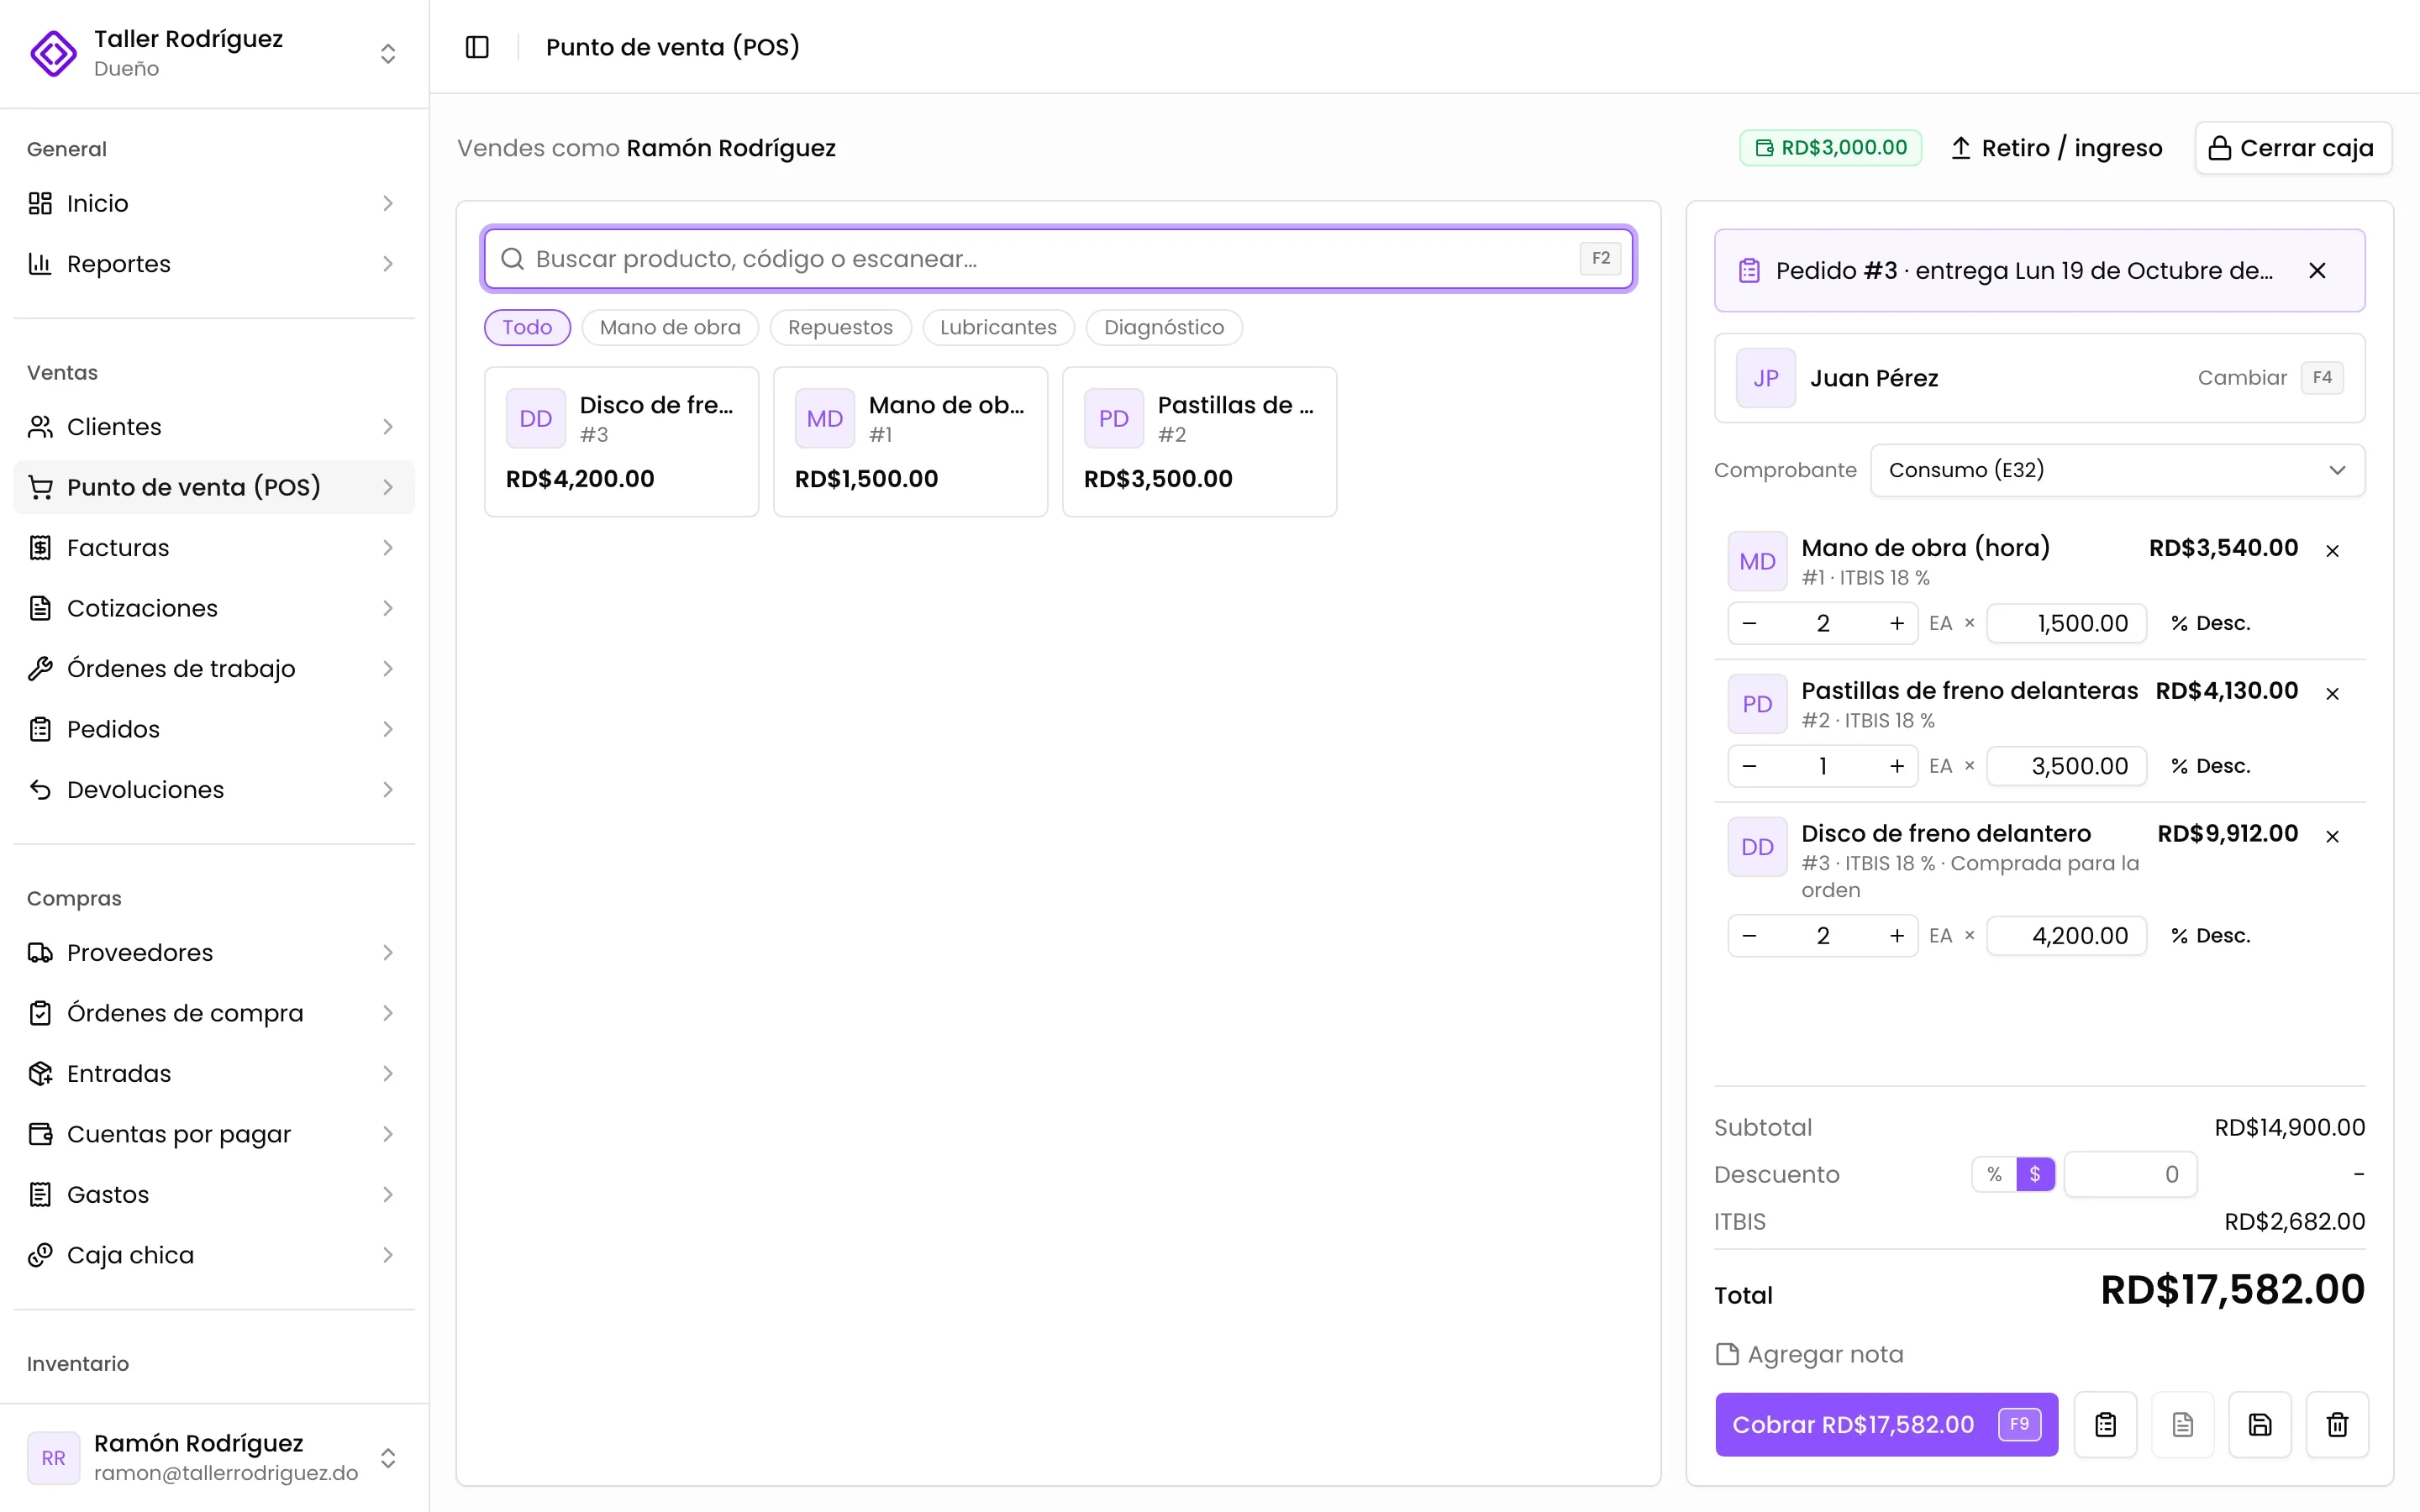Click the RD$3,000.00 cash balance badge
The image size is (2420, 1512).
[x=1830, y=148]
